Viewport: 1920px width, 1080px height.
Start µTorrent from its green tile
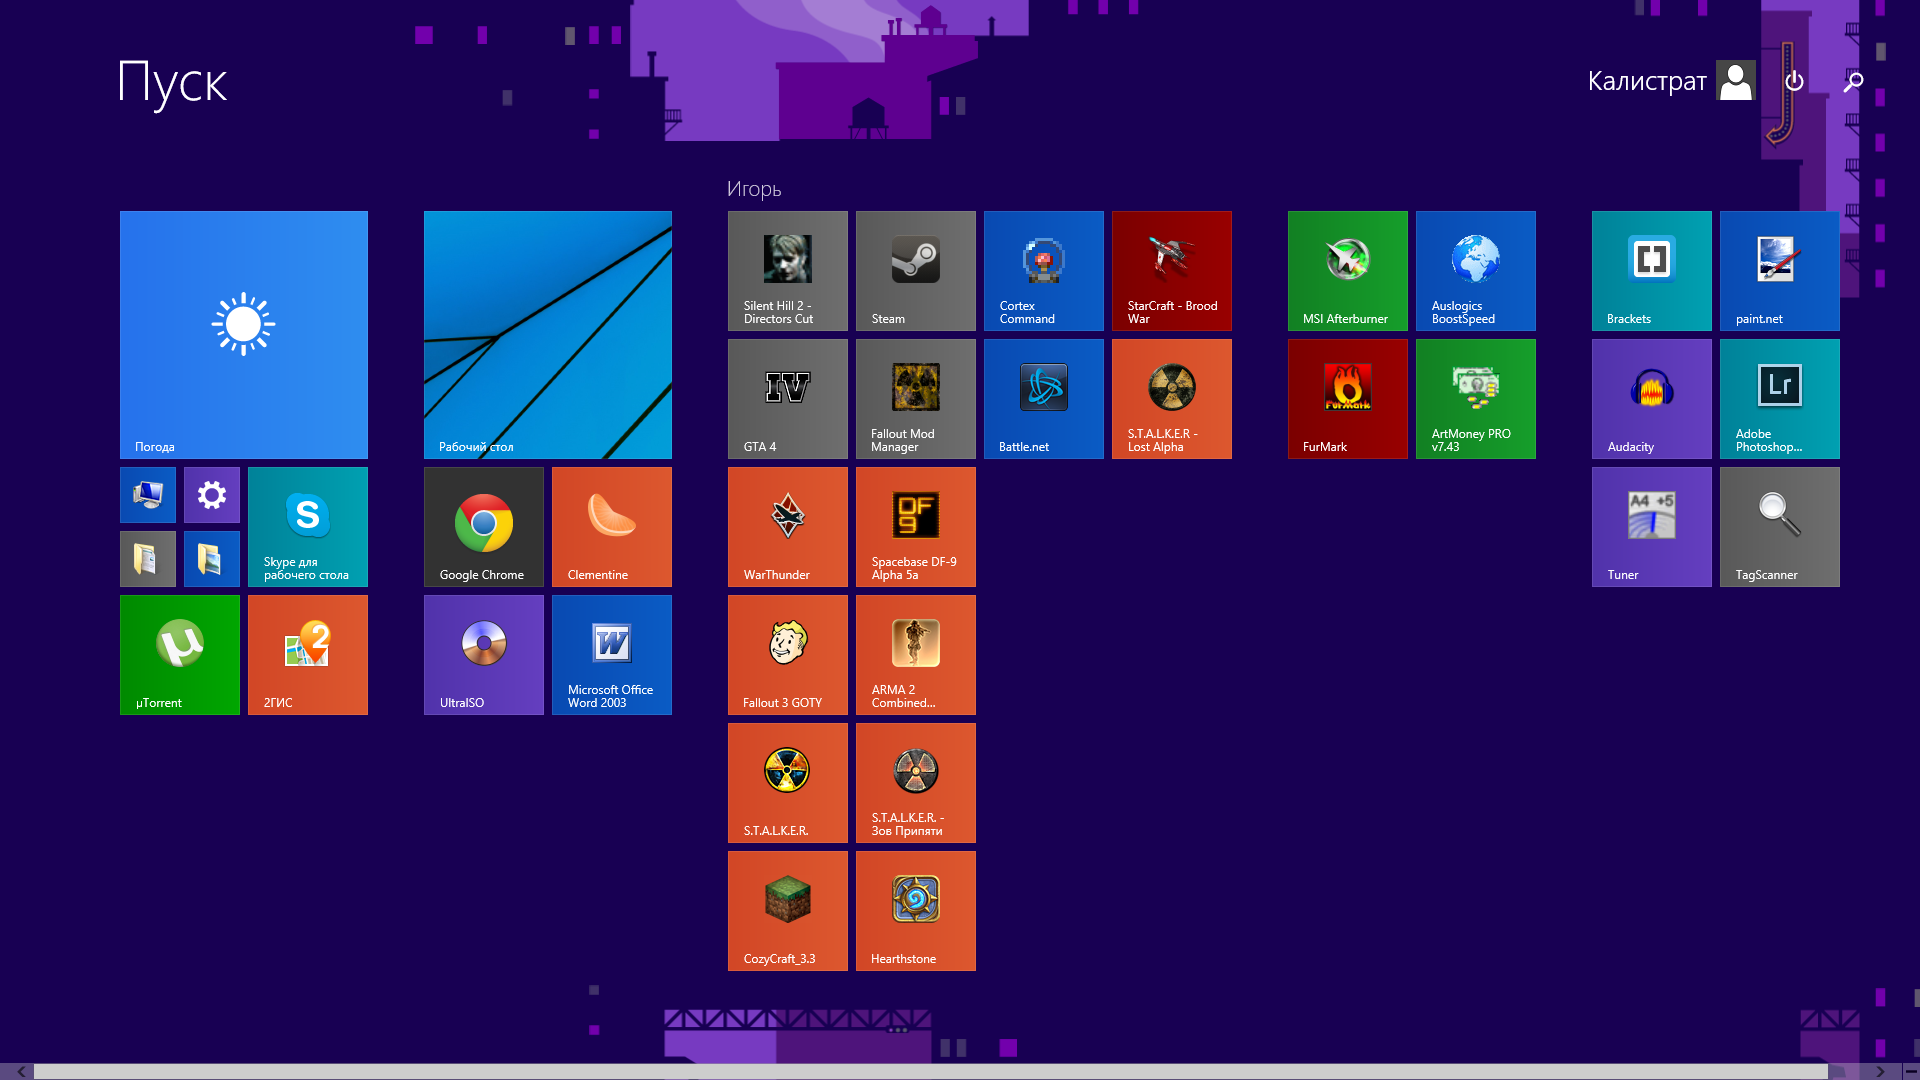click(180, 654)
